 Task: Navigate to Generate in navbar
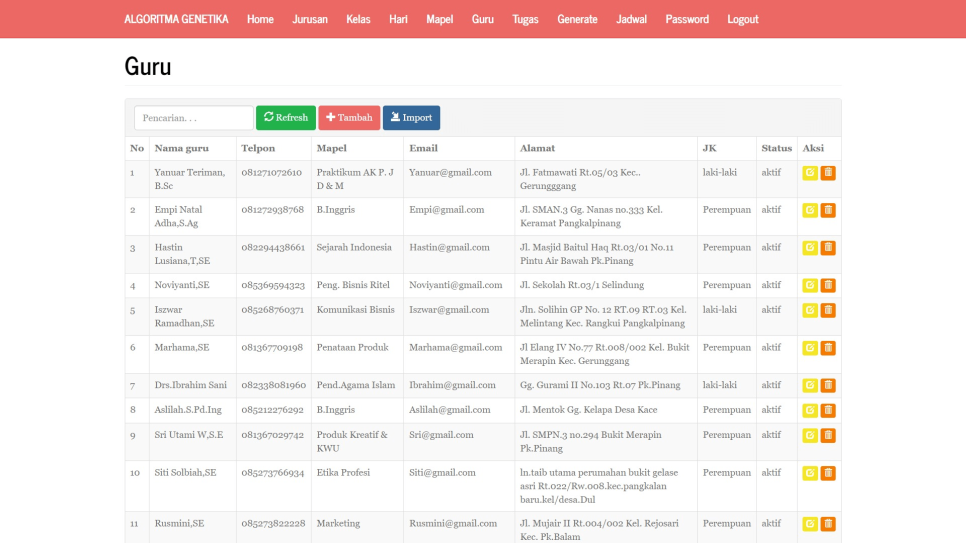577,19
